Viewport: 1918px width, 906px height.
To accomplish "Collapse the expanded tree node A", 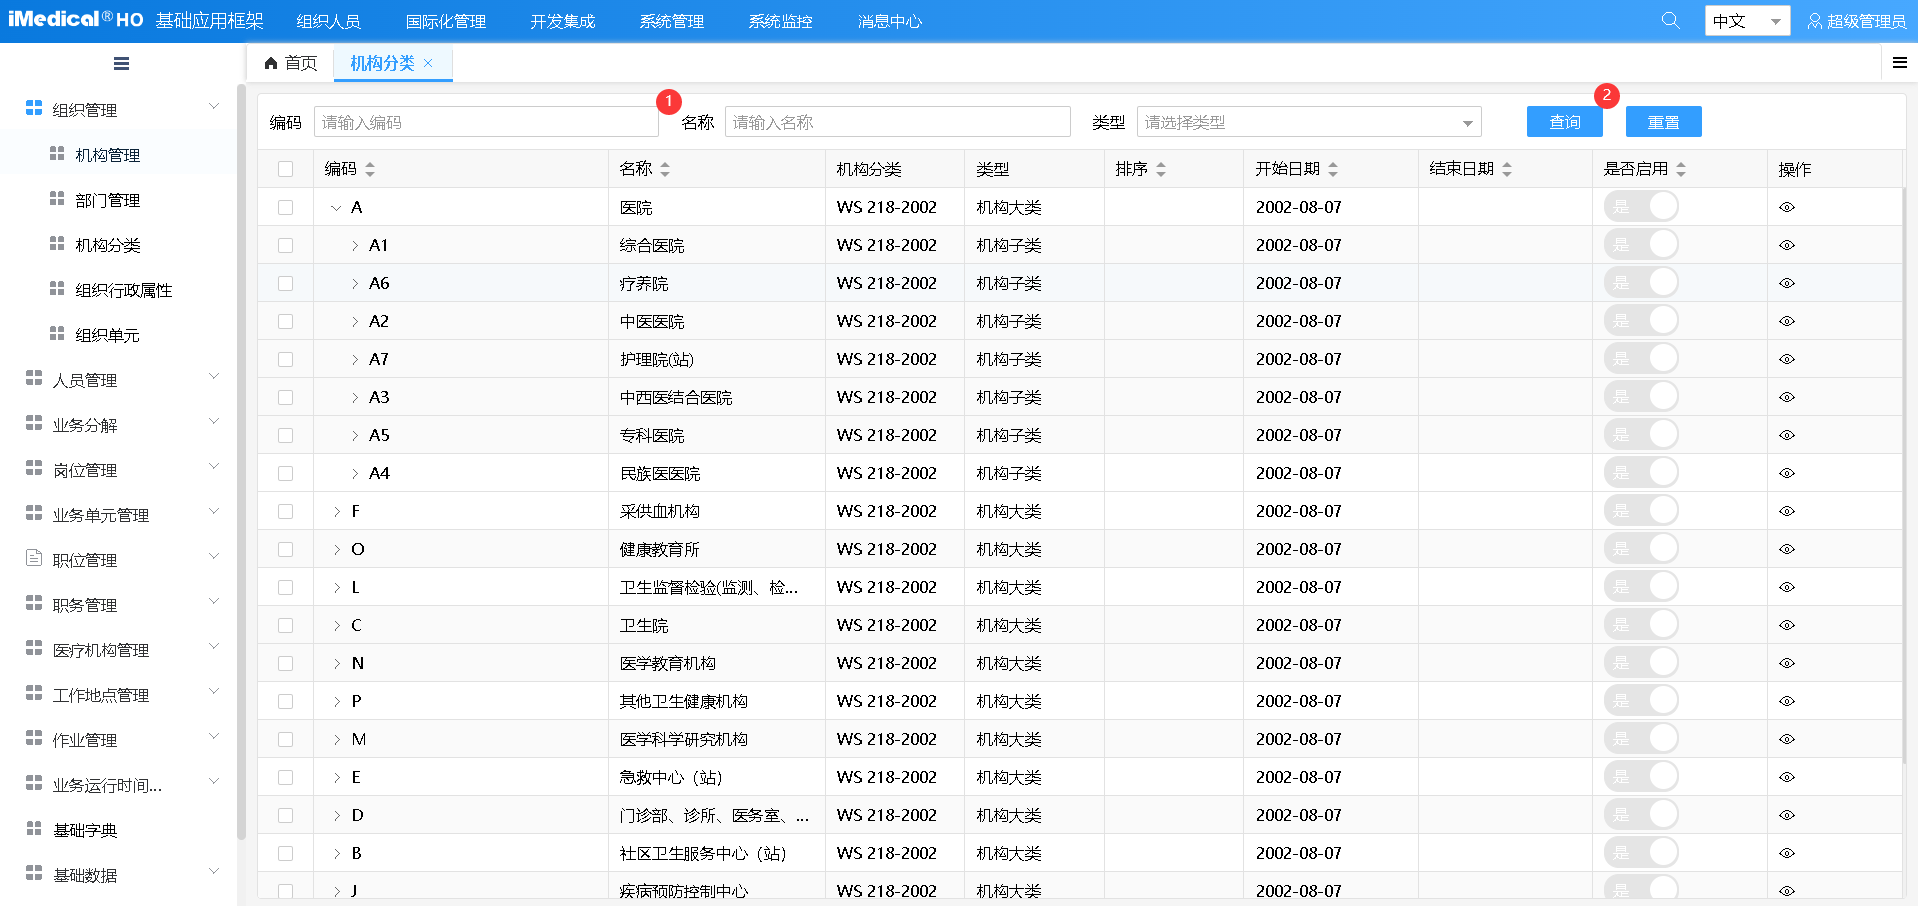I will click(336, 207).
